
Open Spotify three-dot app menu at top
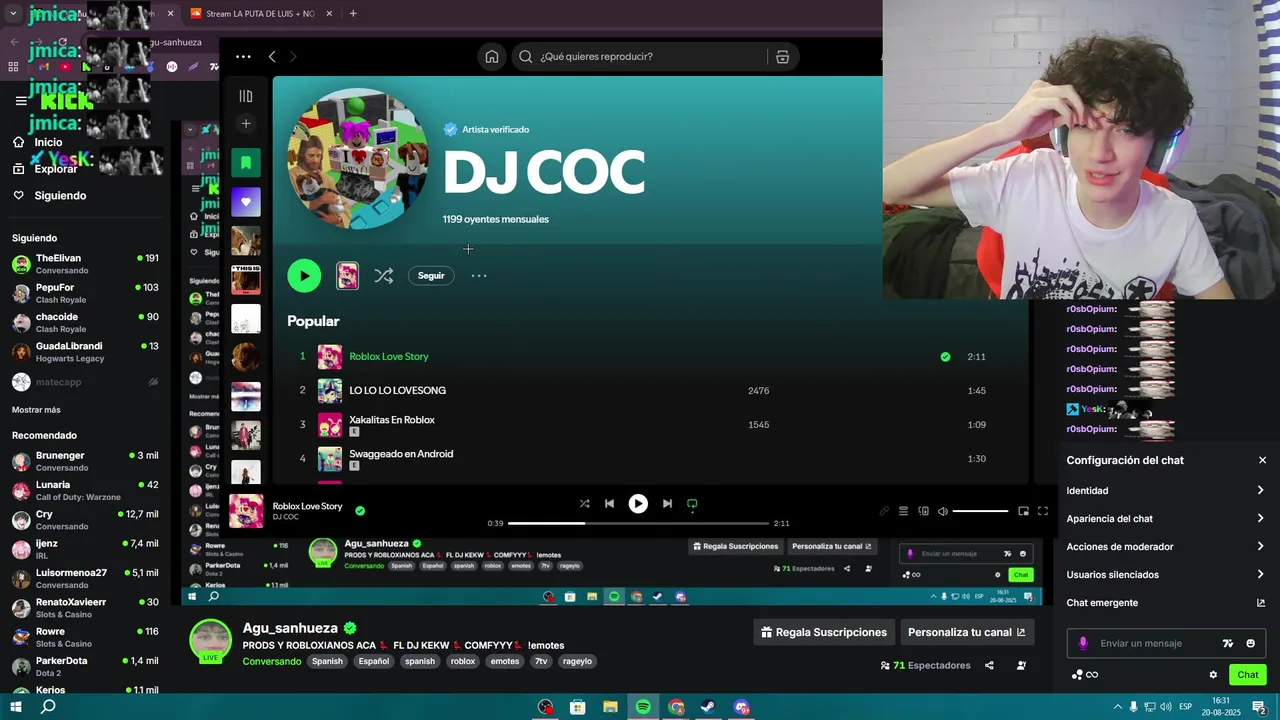click(243, 57)
